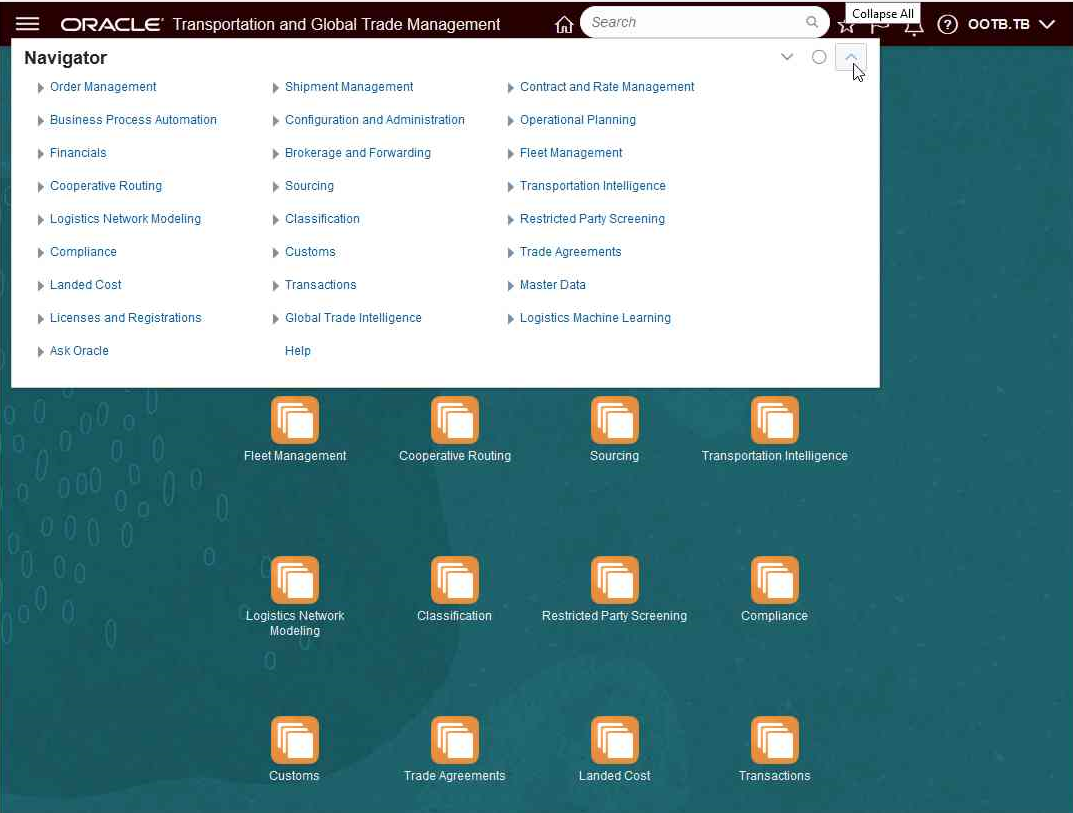Image resolution: width=1073 pixels, height=813 pixels.
Task: Open Transportation Intelligence in Navigator list
Action: [x=593, y=185]
